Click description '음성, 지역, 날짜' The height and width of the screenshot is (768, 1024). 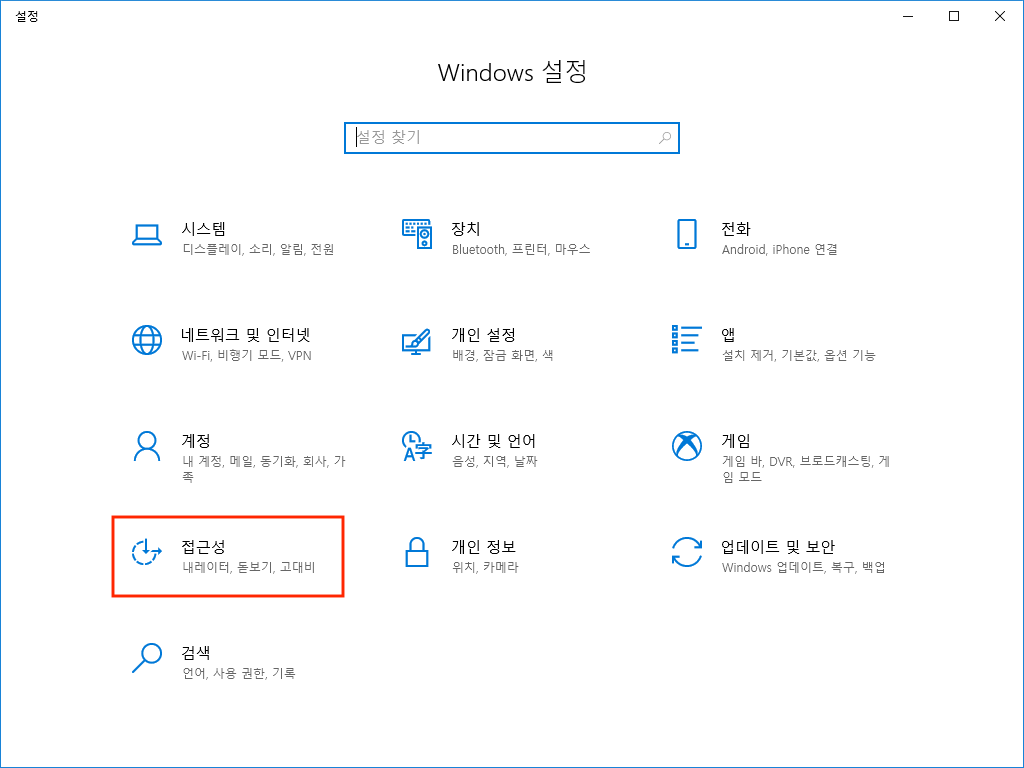[494, 461]
